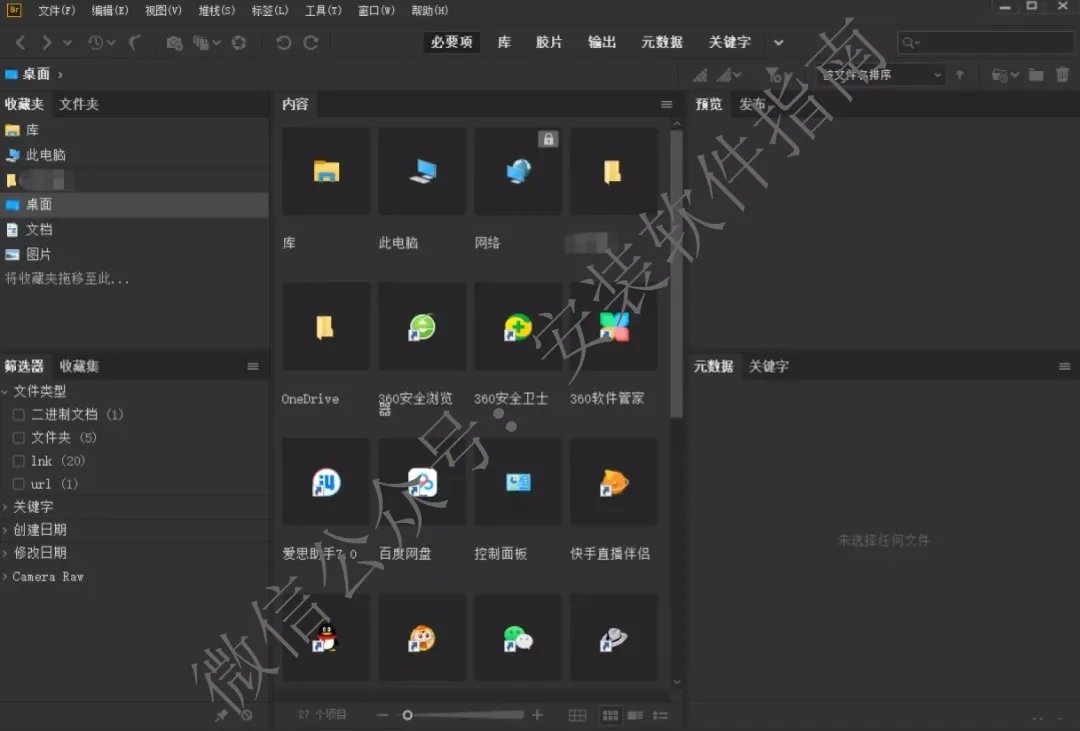1080x731 pixels.
Task: Decrease thumbnail size minus button
Action: point(383,715)
